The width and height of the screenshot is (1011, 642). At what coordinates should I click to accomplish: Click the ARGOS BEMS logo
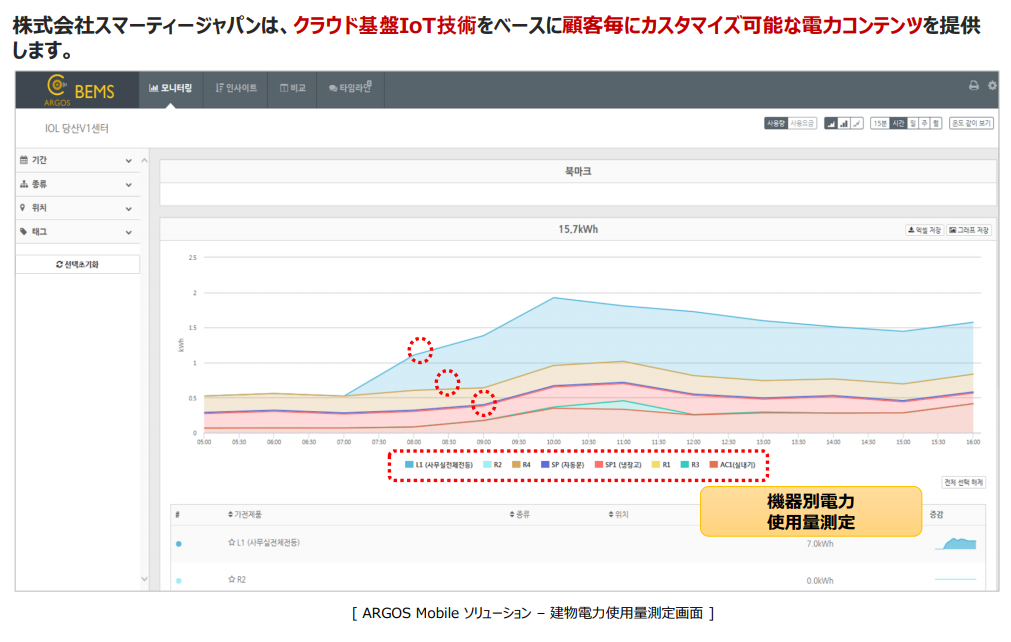80,90
